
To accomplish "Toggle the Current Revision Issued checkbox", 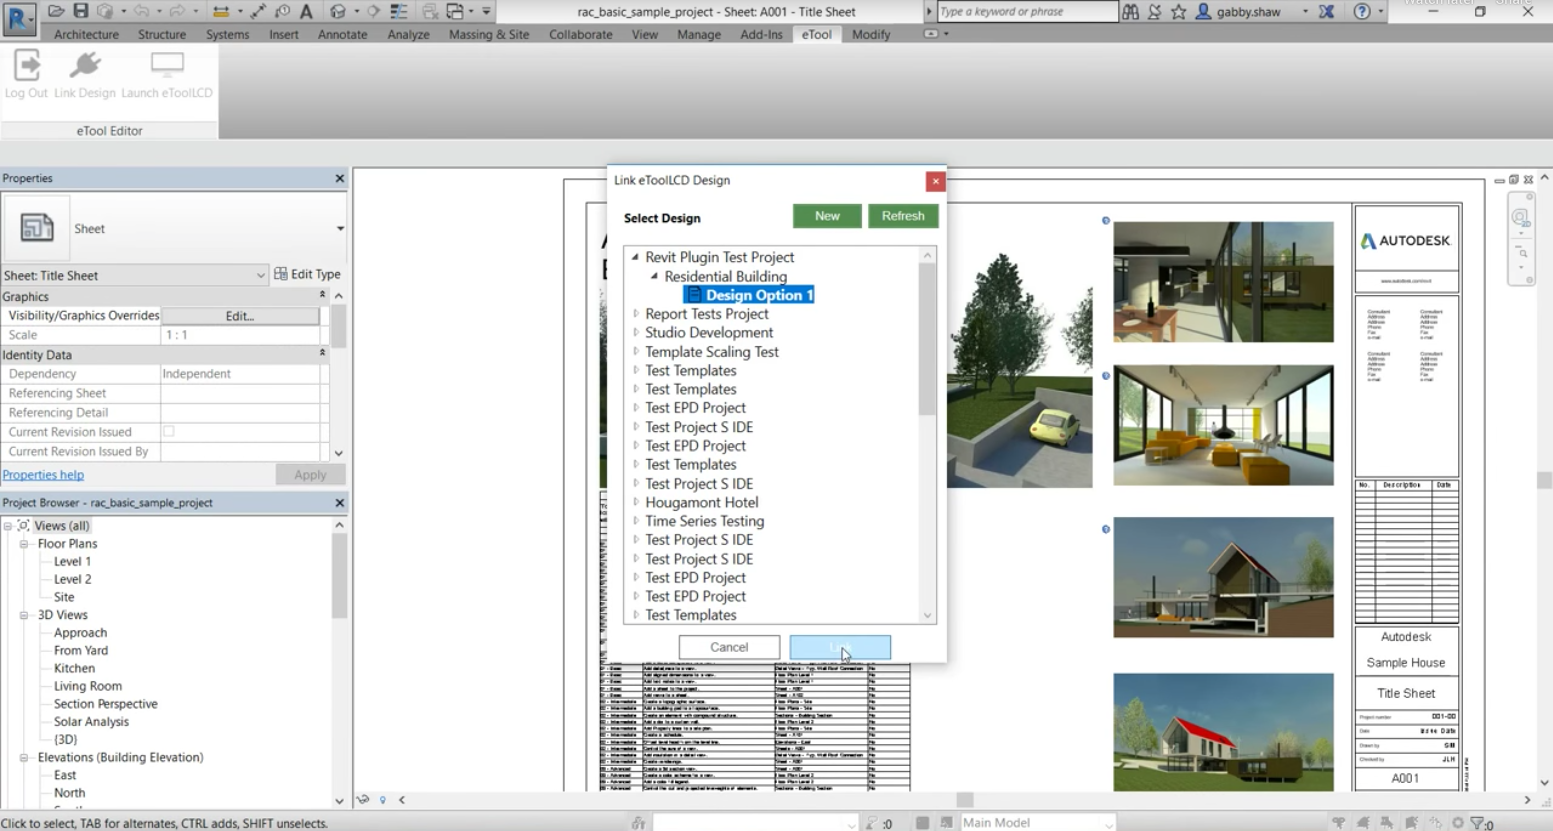I will [169, 432].
